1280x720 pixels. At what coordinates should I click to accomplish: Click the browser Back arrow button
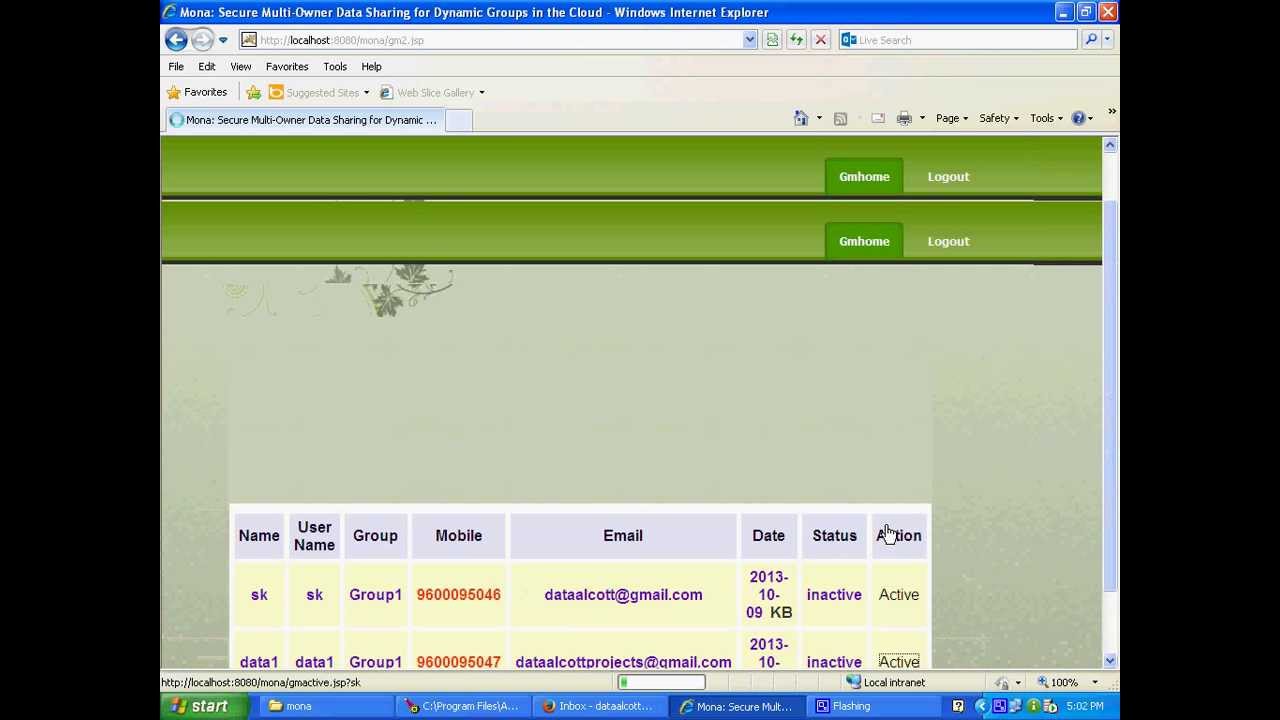176,40
